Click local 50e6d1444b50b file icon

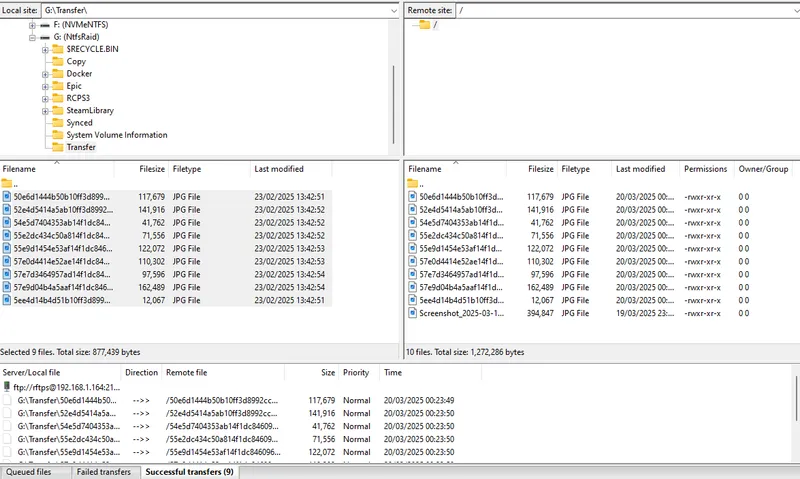pyautogui.click(x=7, y=196)
